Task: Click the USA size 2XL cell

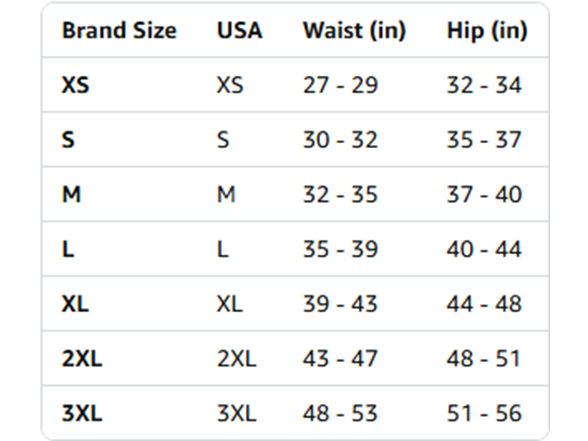Action: click(237, 358)
